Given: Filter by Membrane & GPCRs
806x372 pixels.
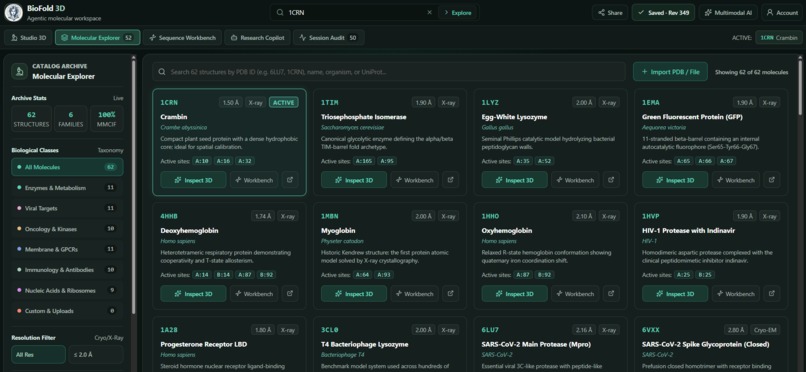Looking at the screenshot, I should [x=67, y=249].
